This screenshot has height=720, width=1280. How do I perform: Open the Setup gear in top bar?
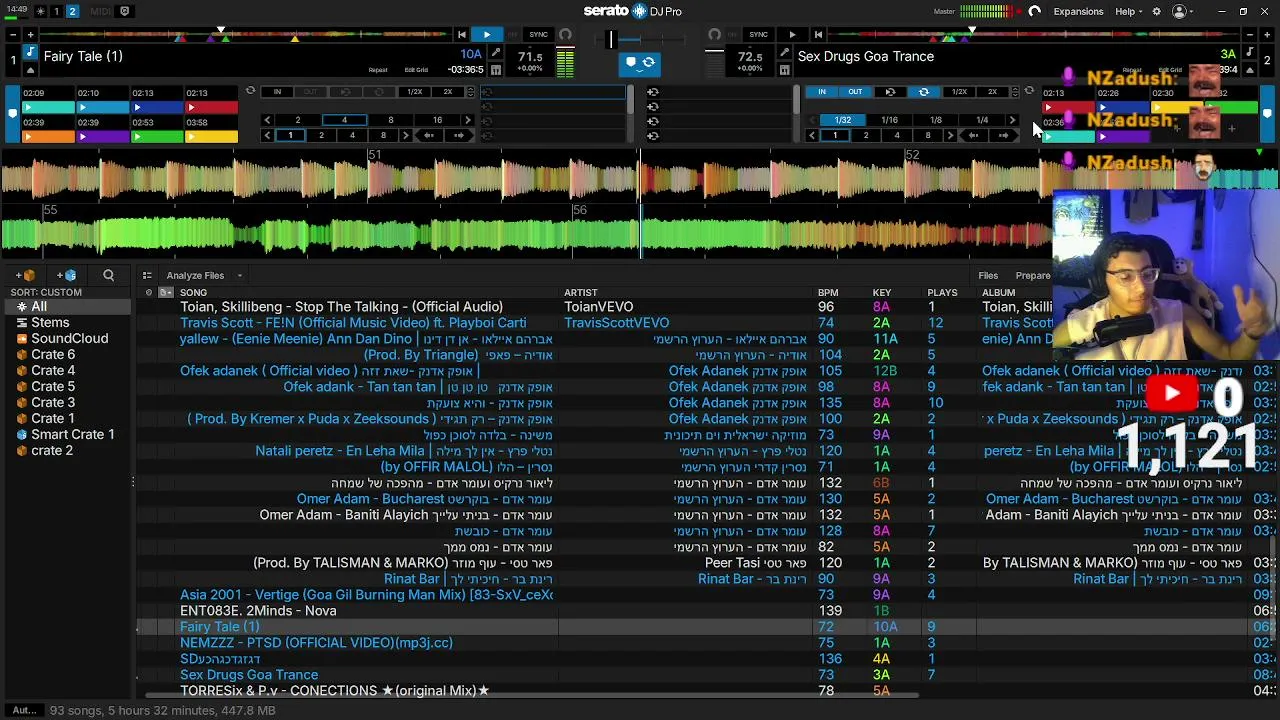(1157, 11)
